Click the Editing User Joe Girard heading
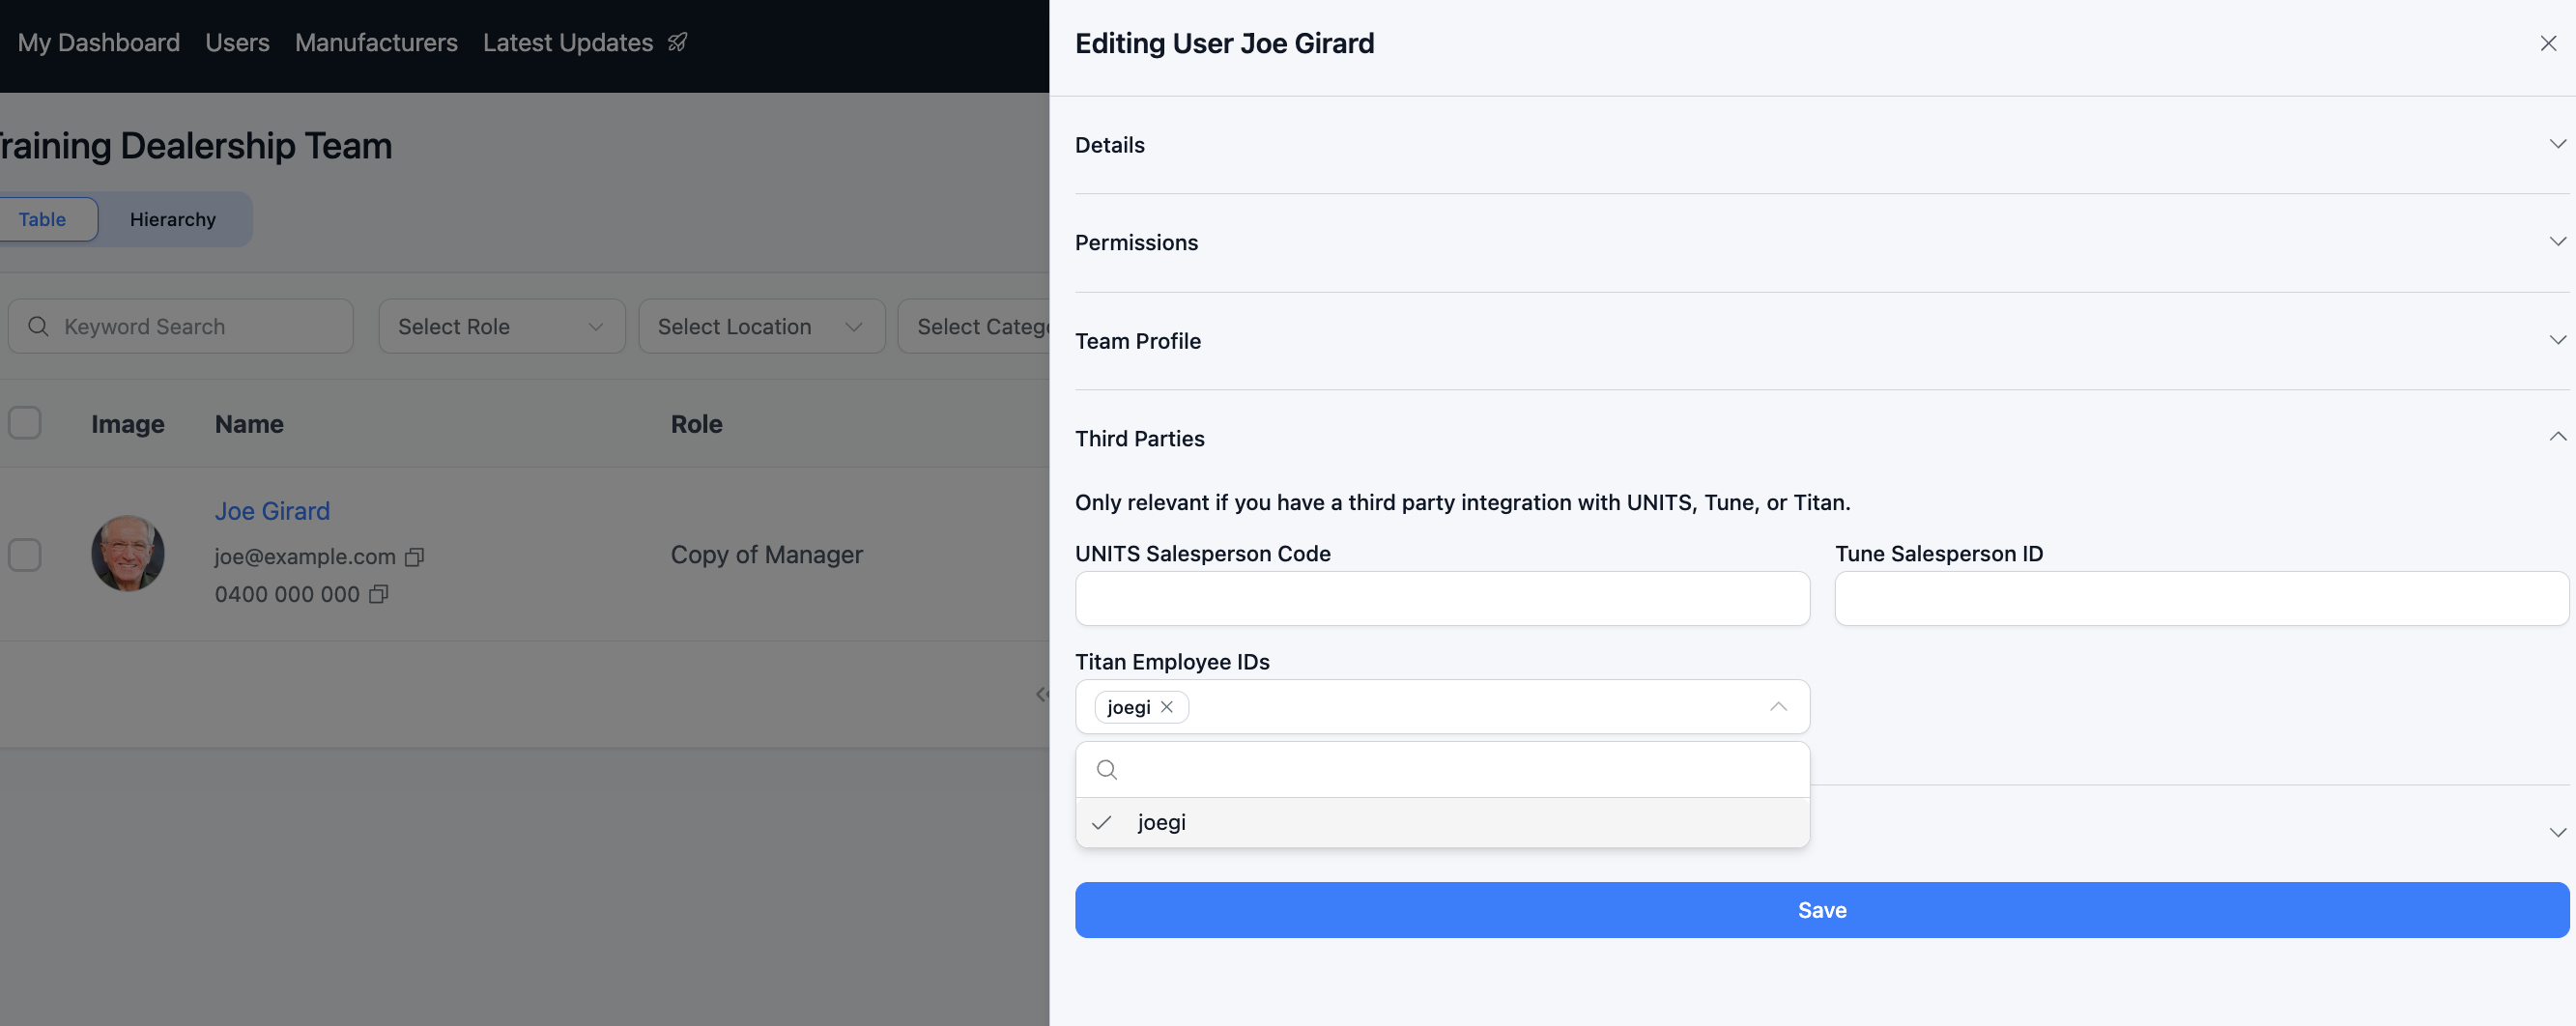2576x1026 pixels. click(x=1224, y=43)
